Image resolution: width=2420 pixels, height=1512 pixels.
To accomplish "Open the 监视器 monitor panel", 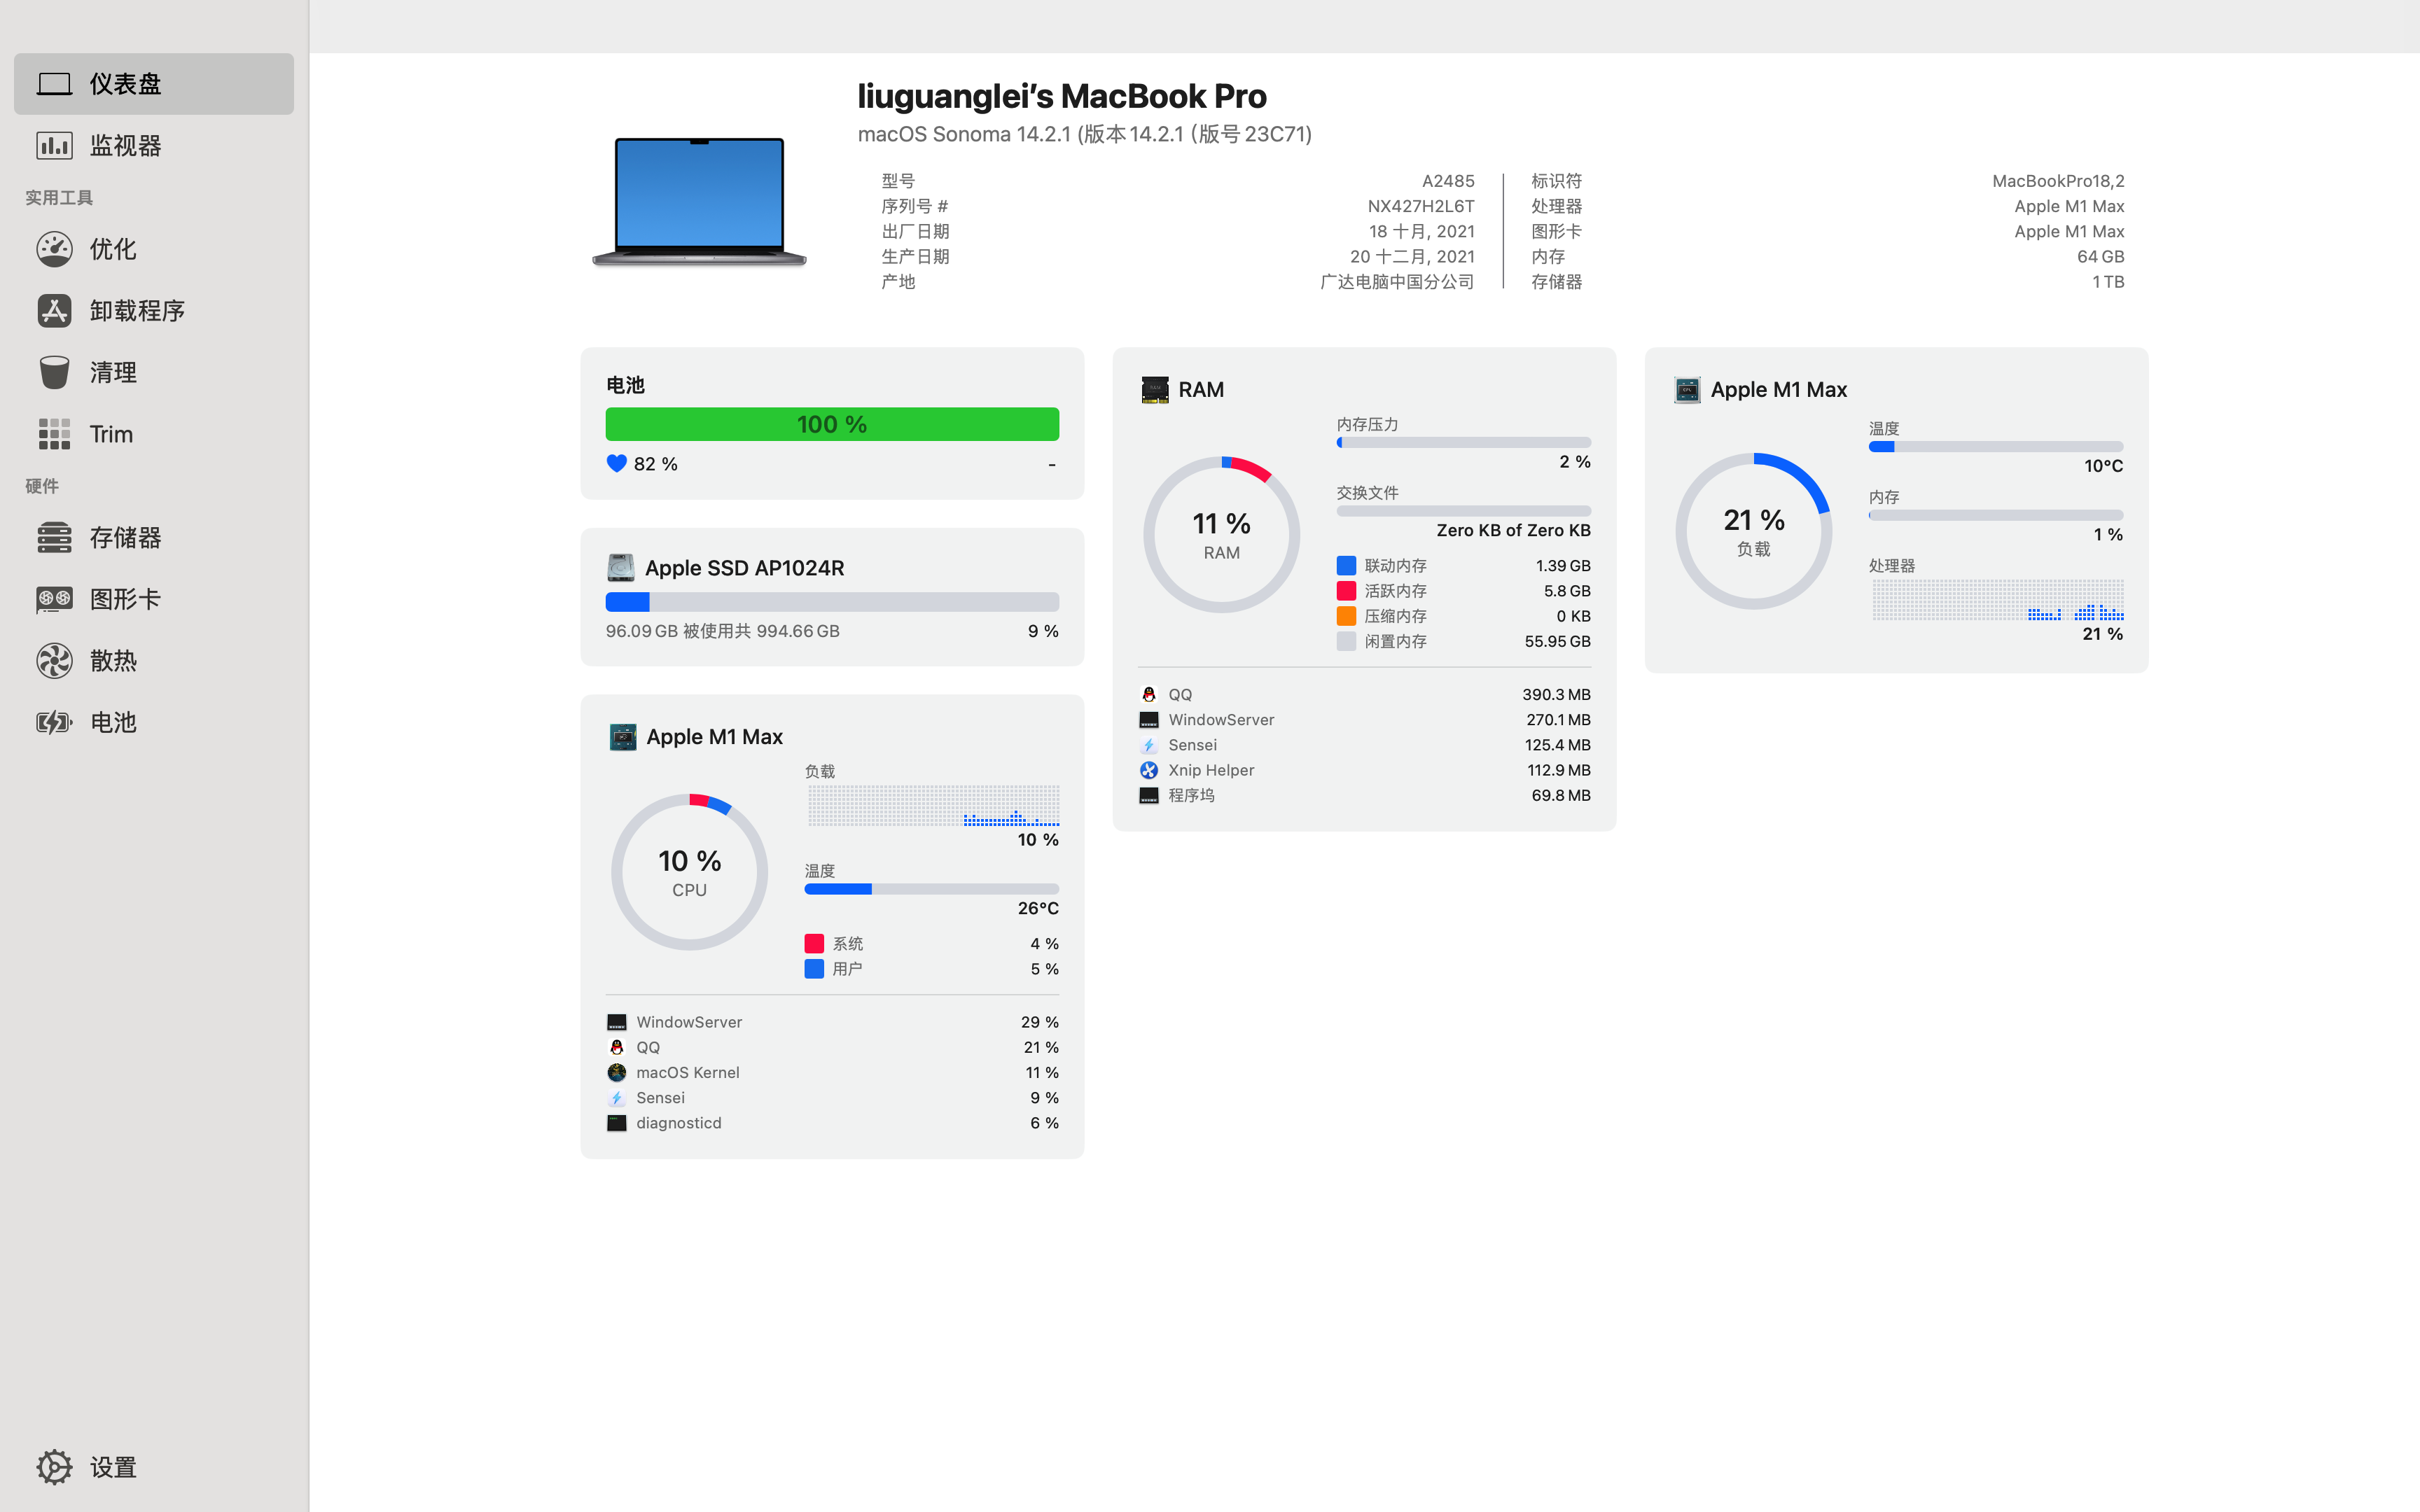I will click(153, 145).
